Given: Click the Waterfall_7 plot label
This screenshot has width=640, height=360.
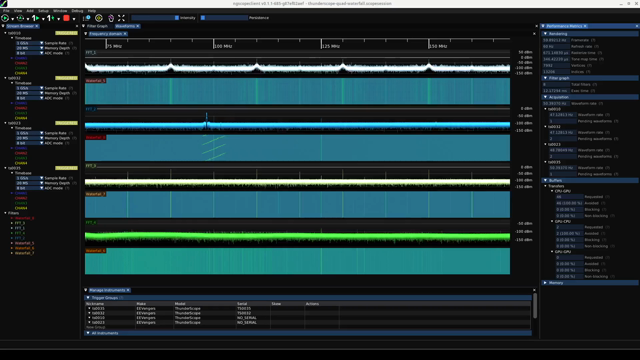Looking at the screenshot, I should pos(96,194).
